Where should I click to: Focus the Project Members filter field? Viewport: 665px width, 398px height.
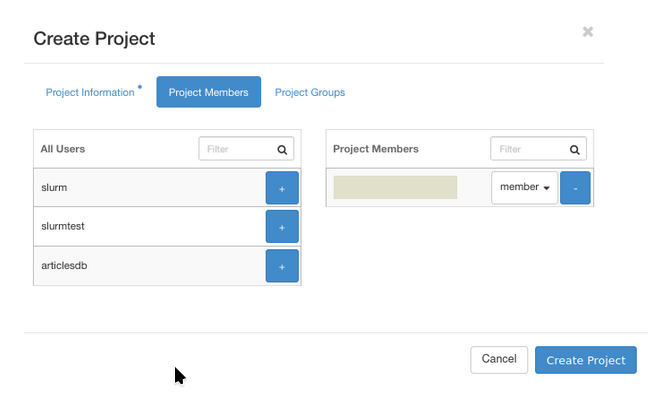[x=538, y=149]
